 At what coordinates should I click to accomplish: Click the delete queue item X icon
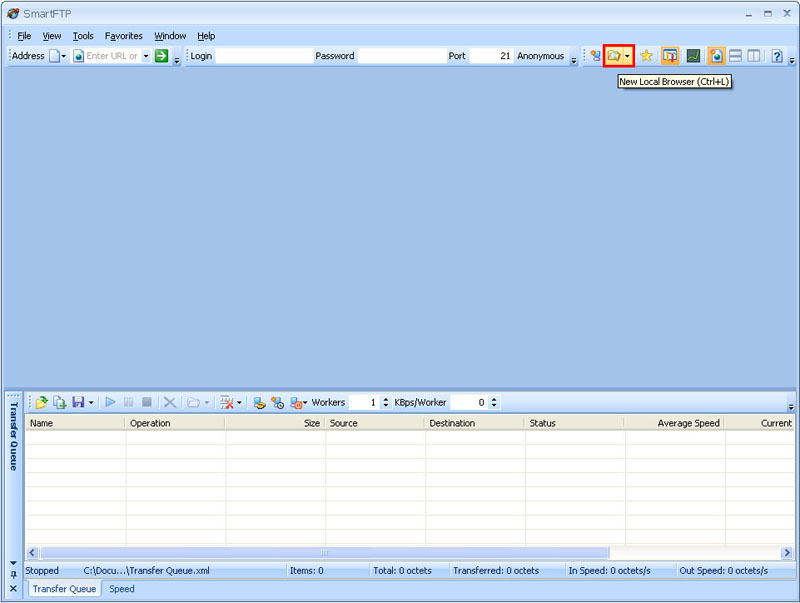pyautogui.click(x=170, y=403)
